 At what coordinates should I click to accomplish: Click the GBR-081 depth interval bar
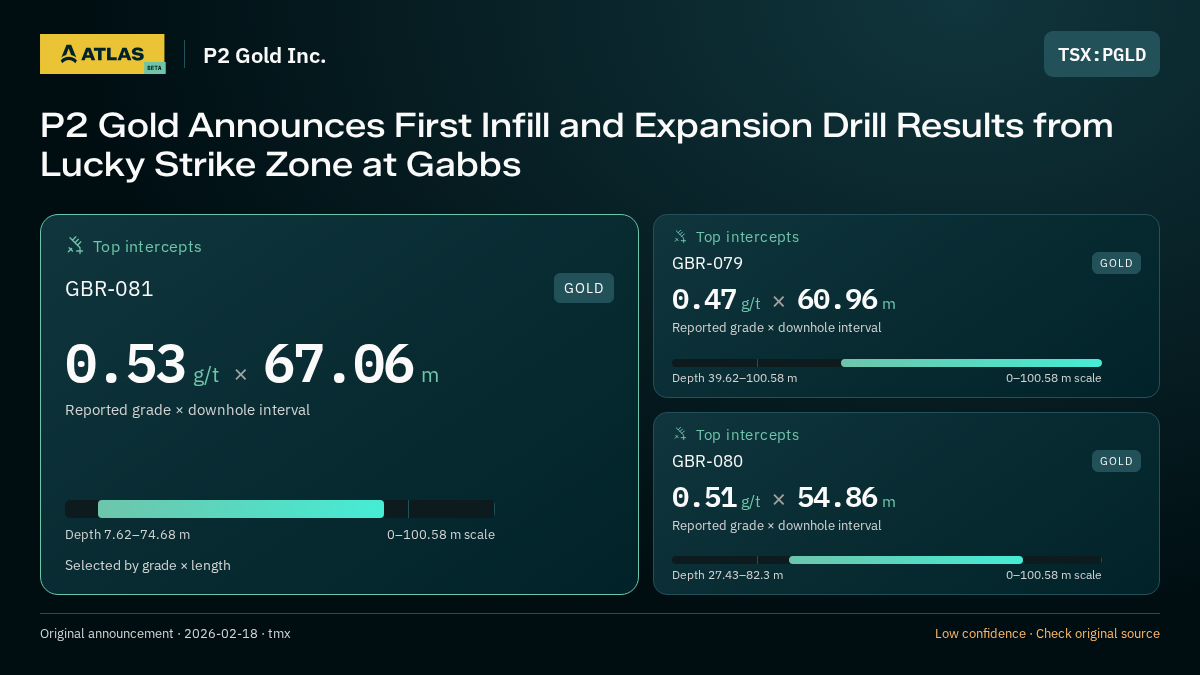(241, 508)
